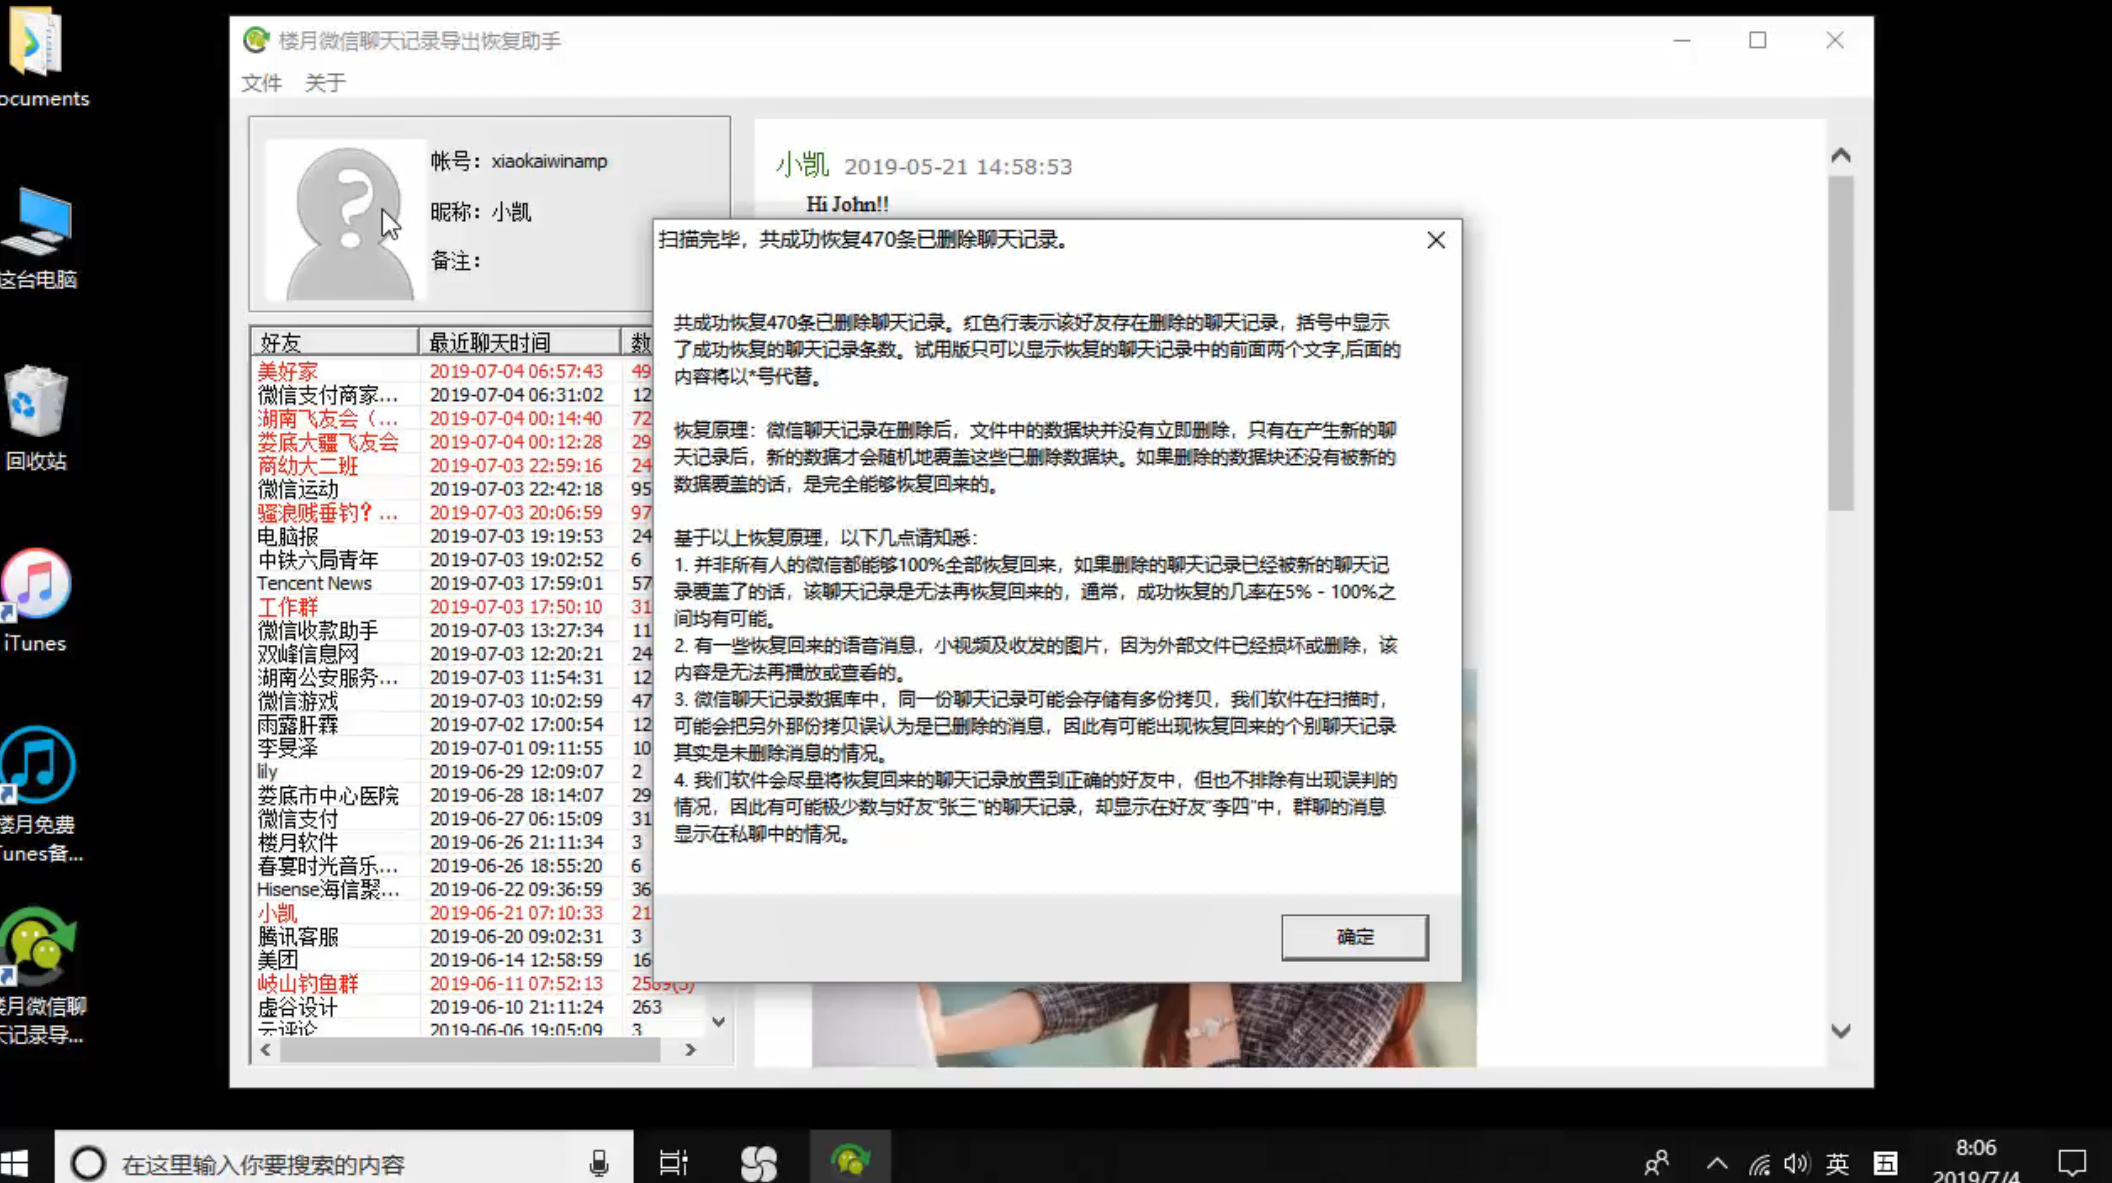Click the Documents folder desktop icon

(36, 42)
